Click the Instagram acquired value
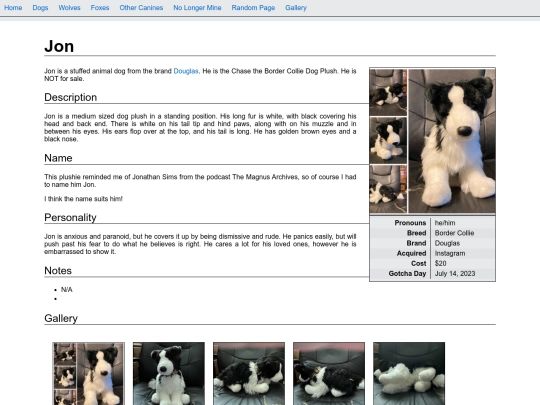 point(450,253)
